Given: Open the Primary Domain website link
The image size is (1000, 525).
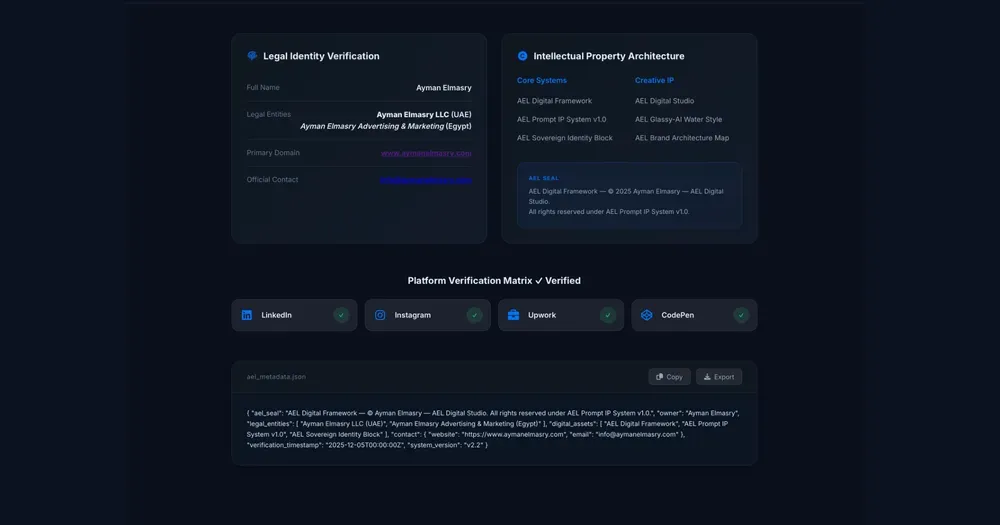Looking at the screenshot, I should 426,153.
